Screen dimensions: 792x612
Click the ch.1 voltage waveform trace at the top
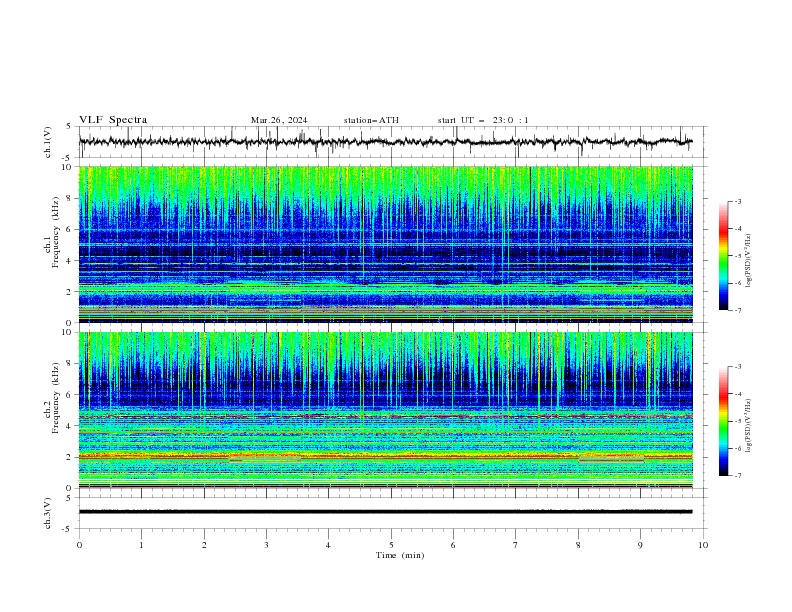click(385, 142)
